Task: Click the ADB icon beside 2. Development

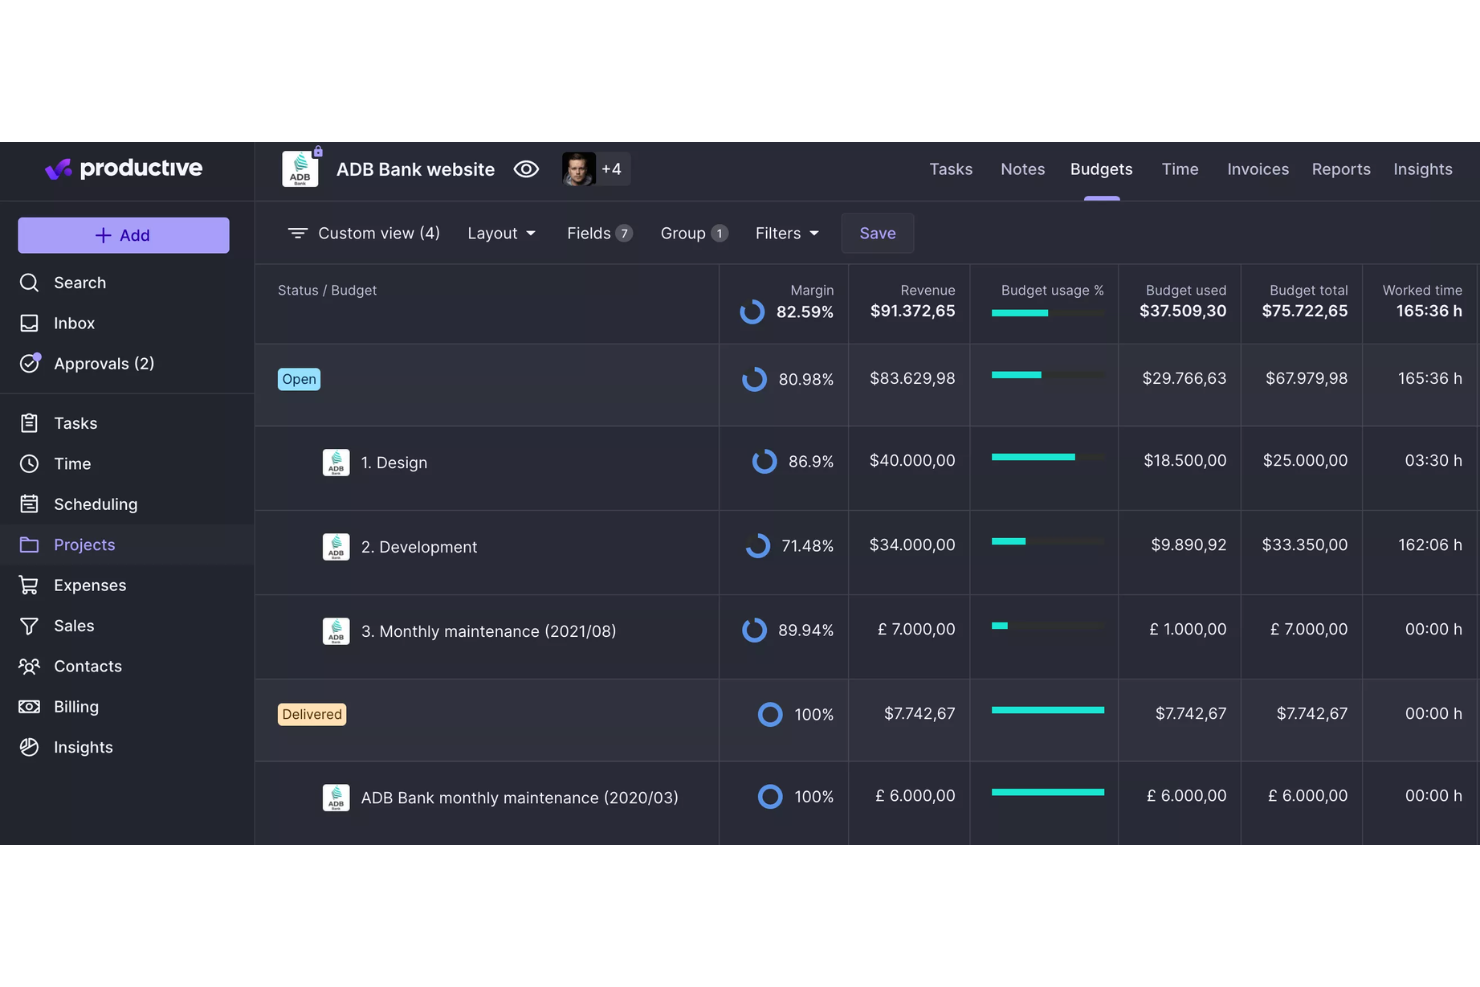Action: pyautogui.click(x=336, y=547)
